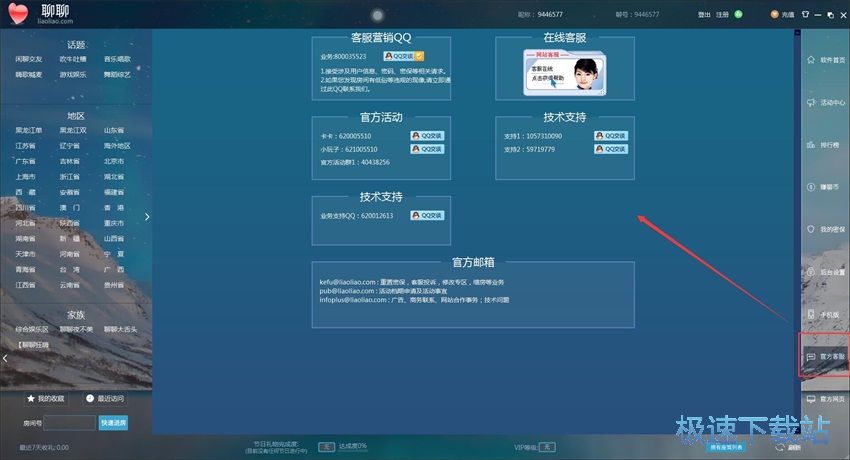The height and width of the screenshot is (460, 850).
Task: Focus the 房间号 input field
Action: (69, 423)
